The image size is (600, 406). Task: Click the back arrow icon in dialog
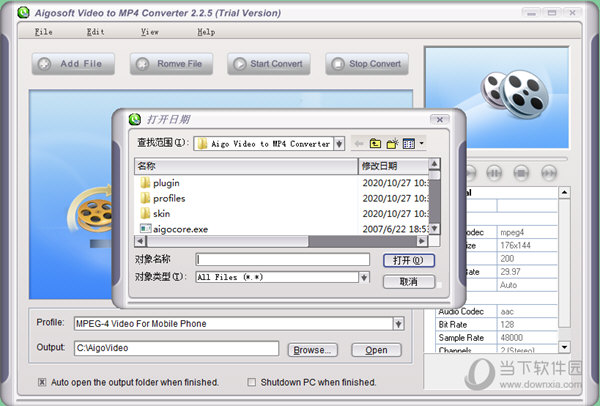(359, 143)
